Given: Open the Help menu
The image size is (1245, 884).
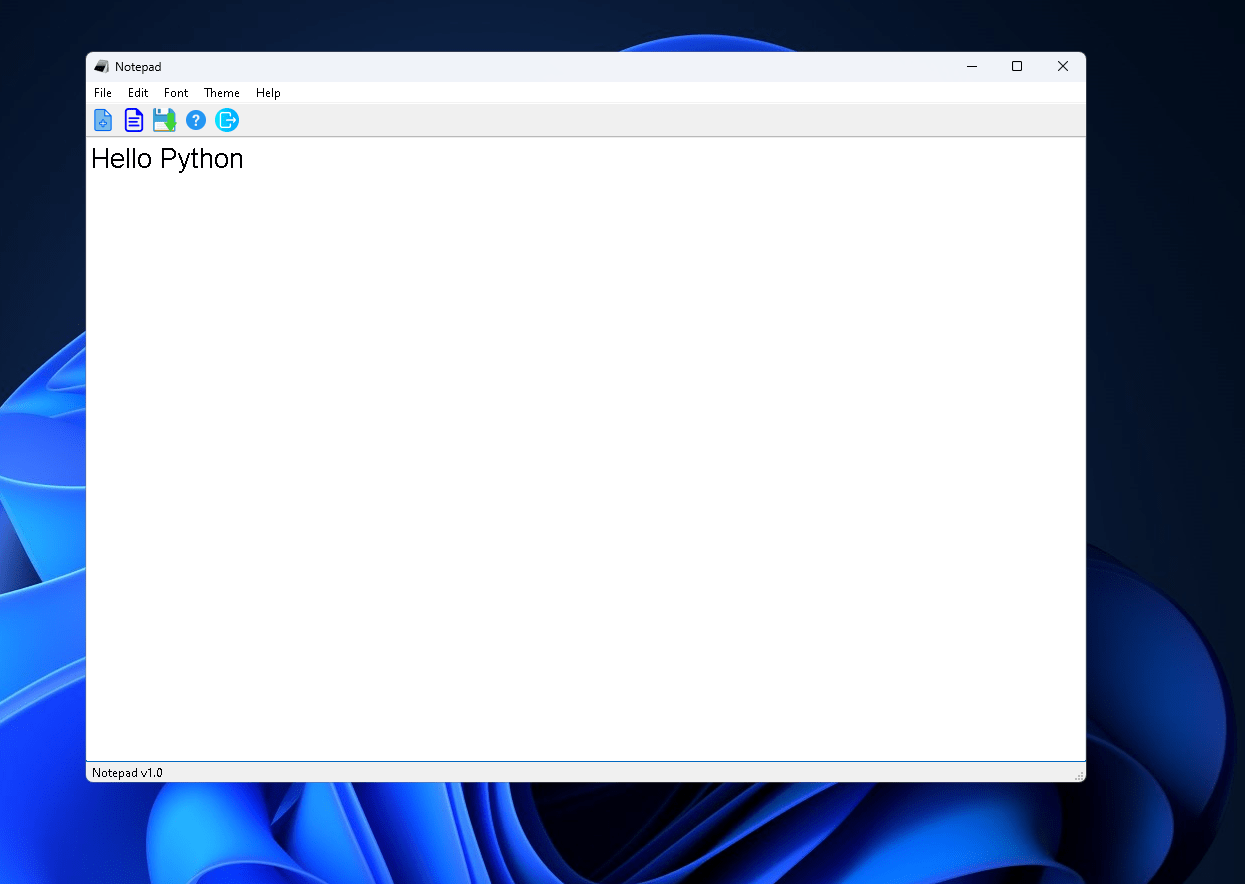Looking at the screenshot, I should [268, 92].
